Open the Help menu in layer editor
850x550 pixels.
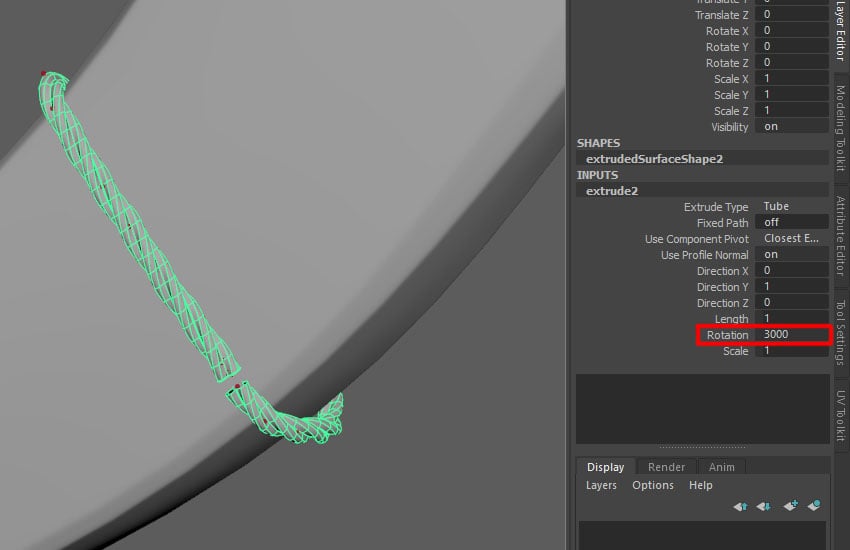pyautogui.click(x=700, y=486)
